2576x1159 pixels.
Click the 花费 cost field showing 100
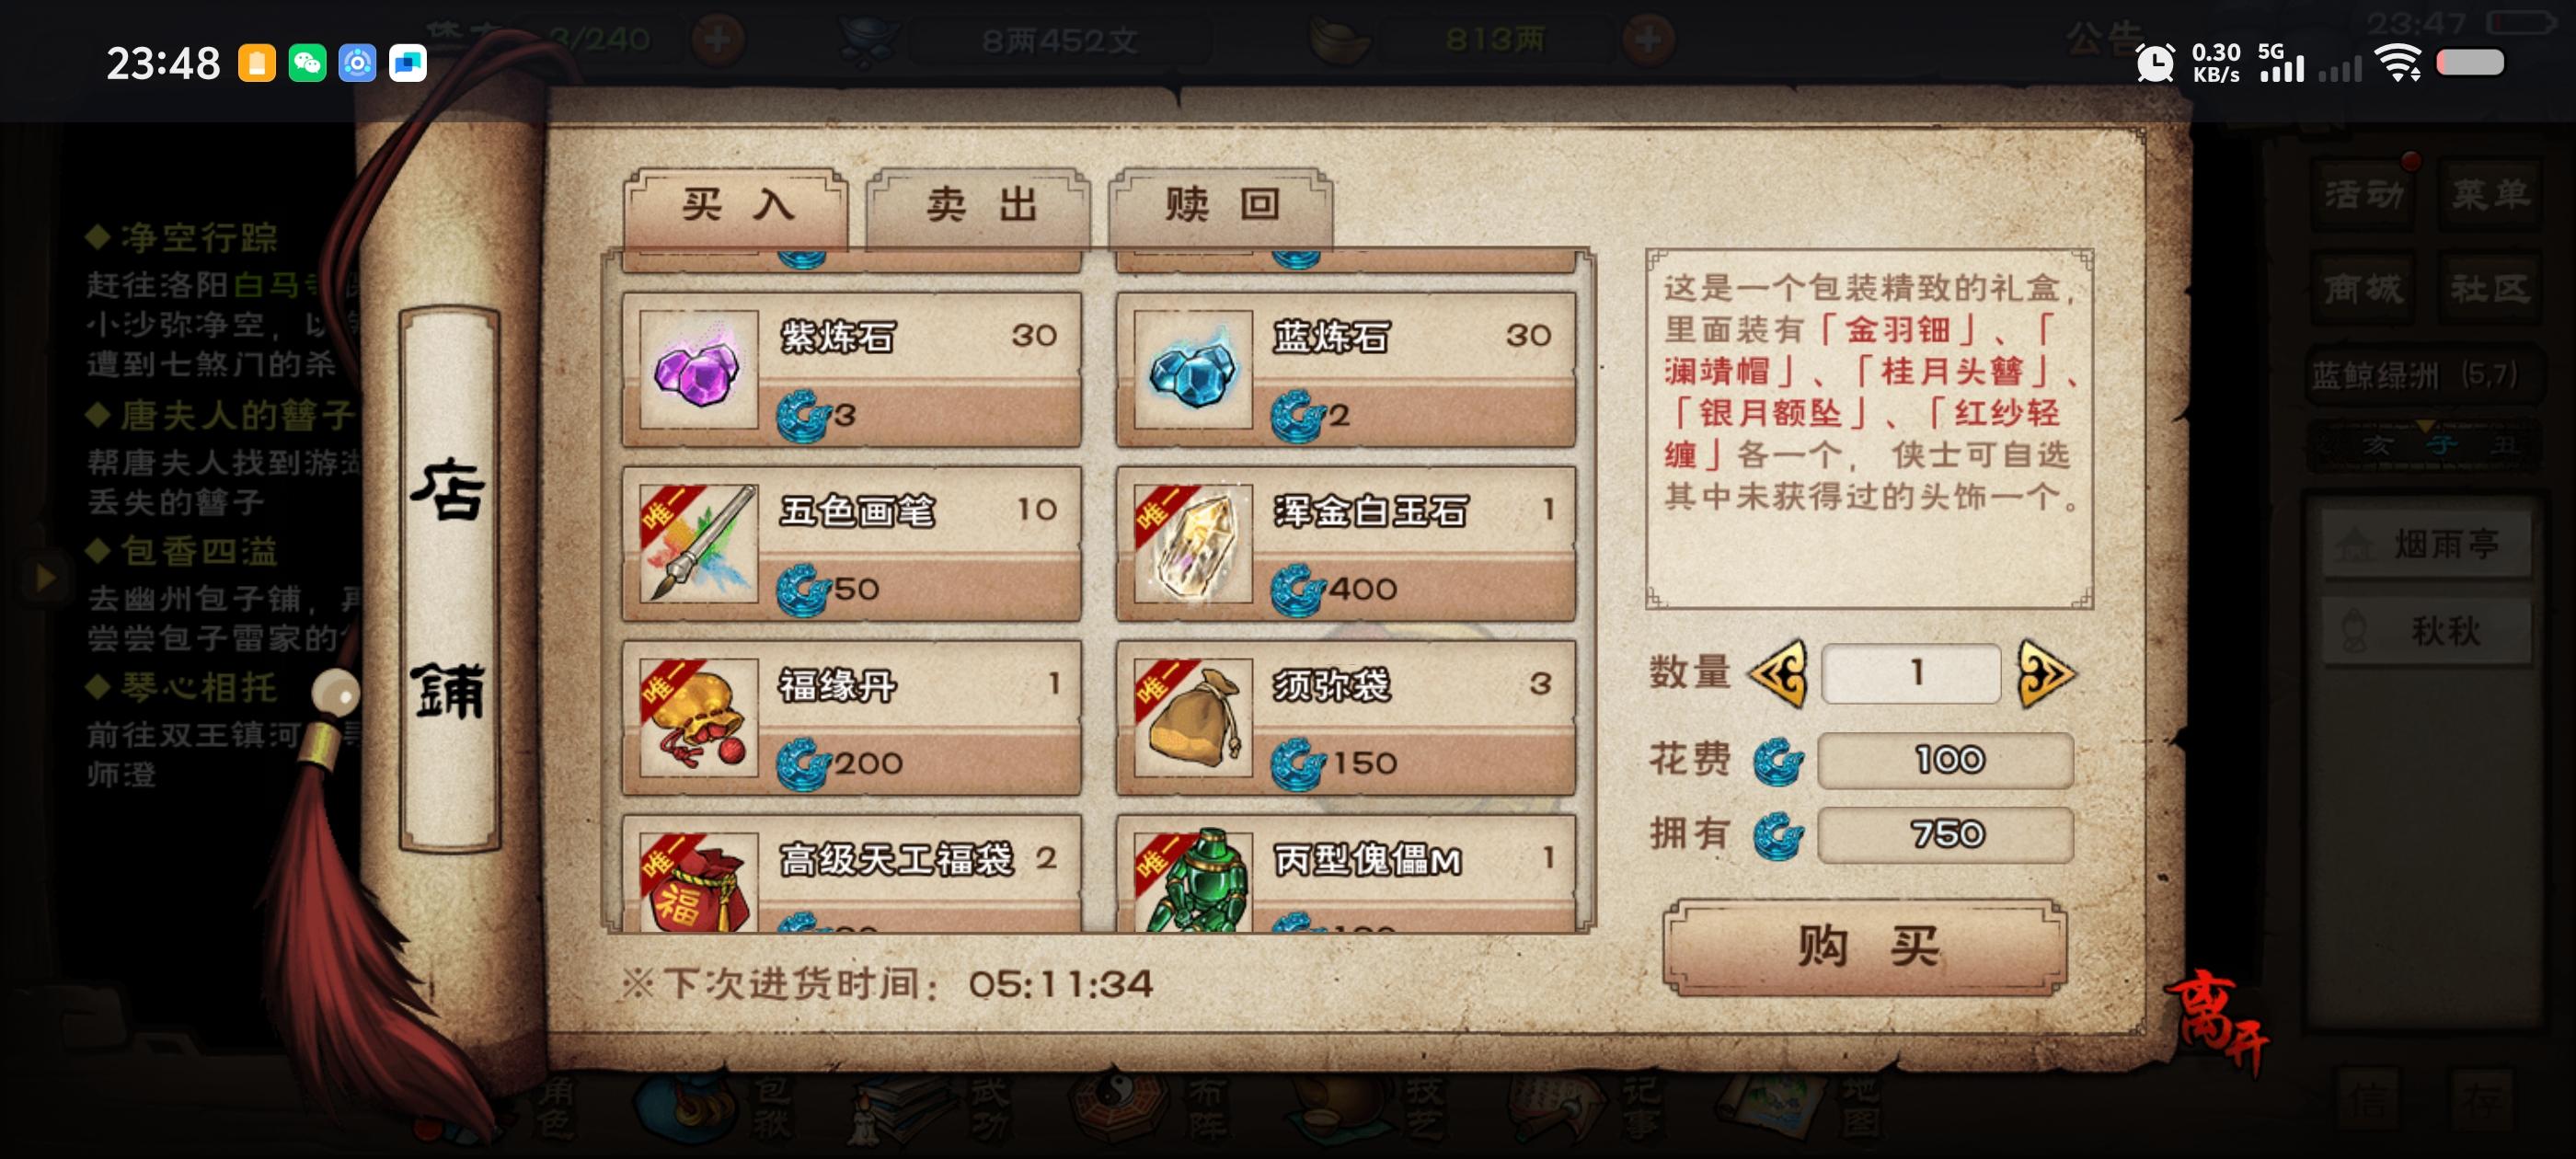[1945, 760]
